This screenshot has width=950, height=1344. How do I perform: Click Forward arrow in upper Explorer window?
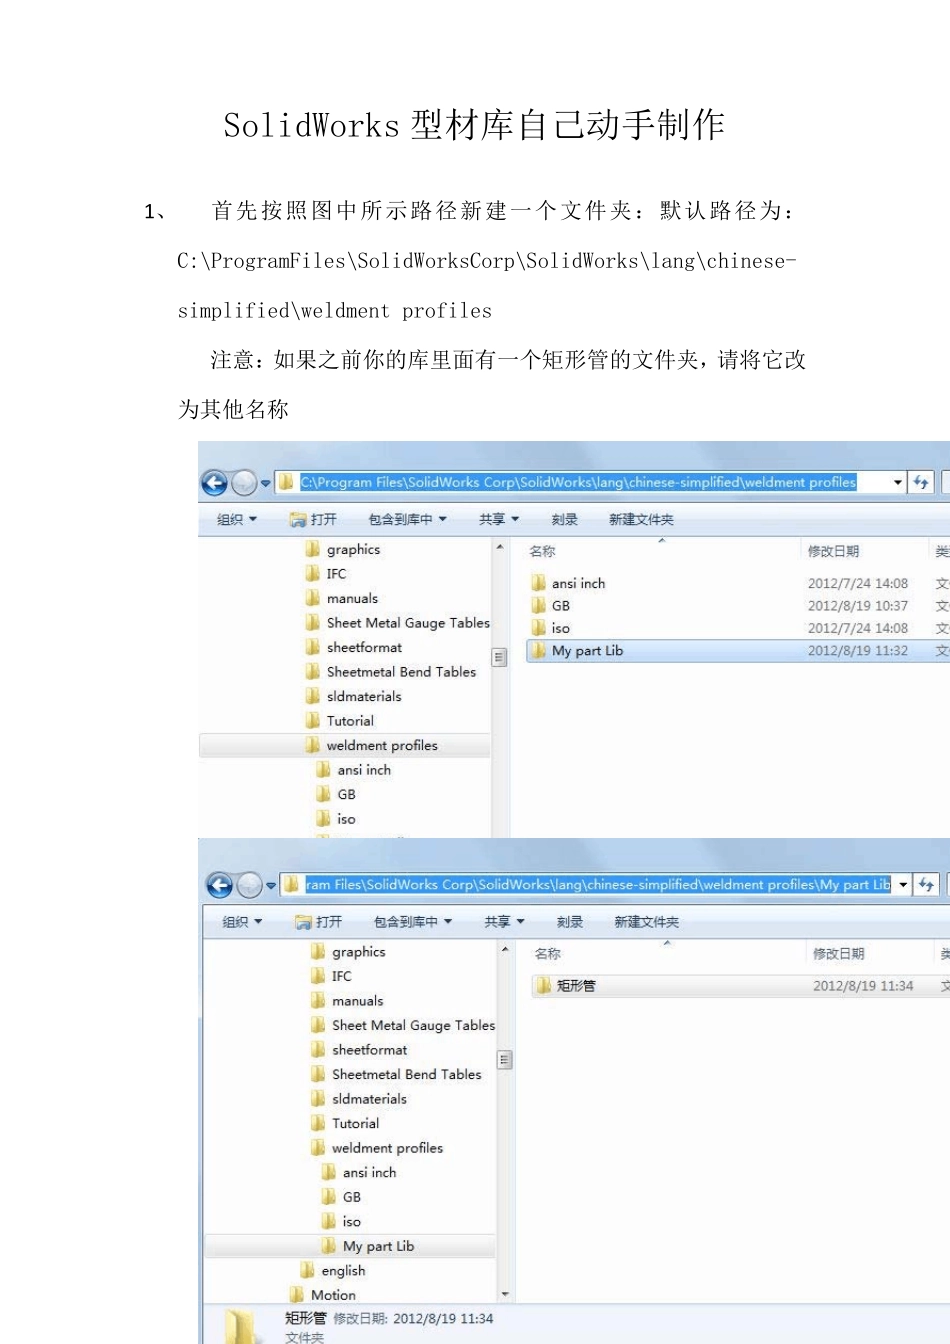point(244,484)
